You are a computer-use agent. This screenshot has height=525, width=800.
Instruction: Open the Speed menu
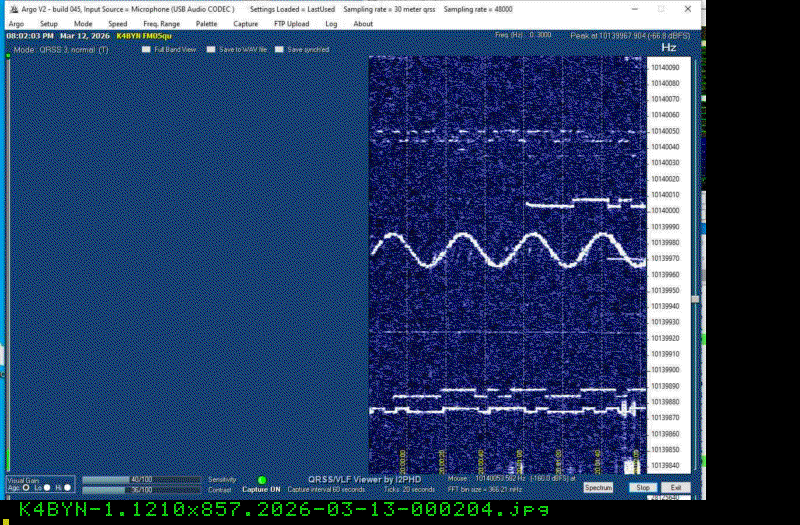(x=117, y=23)
